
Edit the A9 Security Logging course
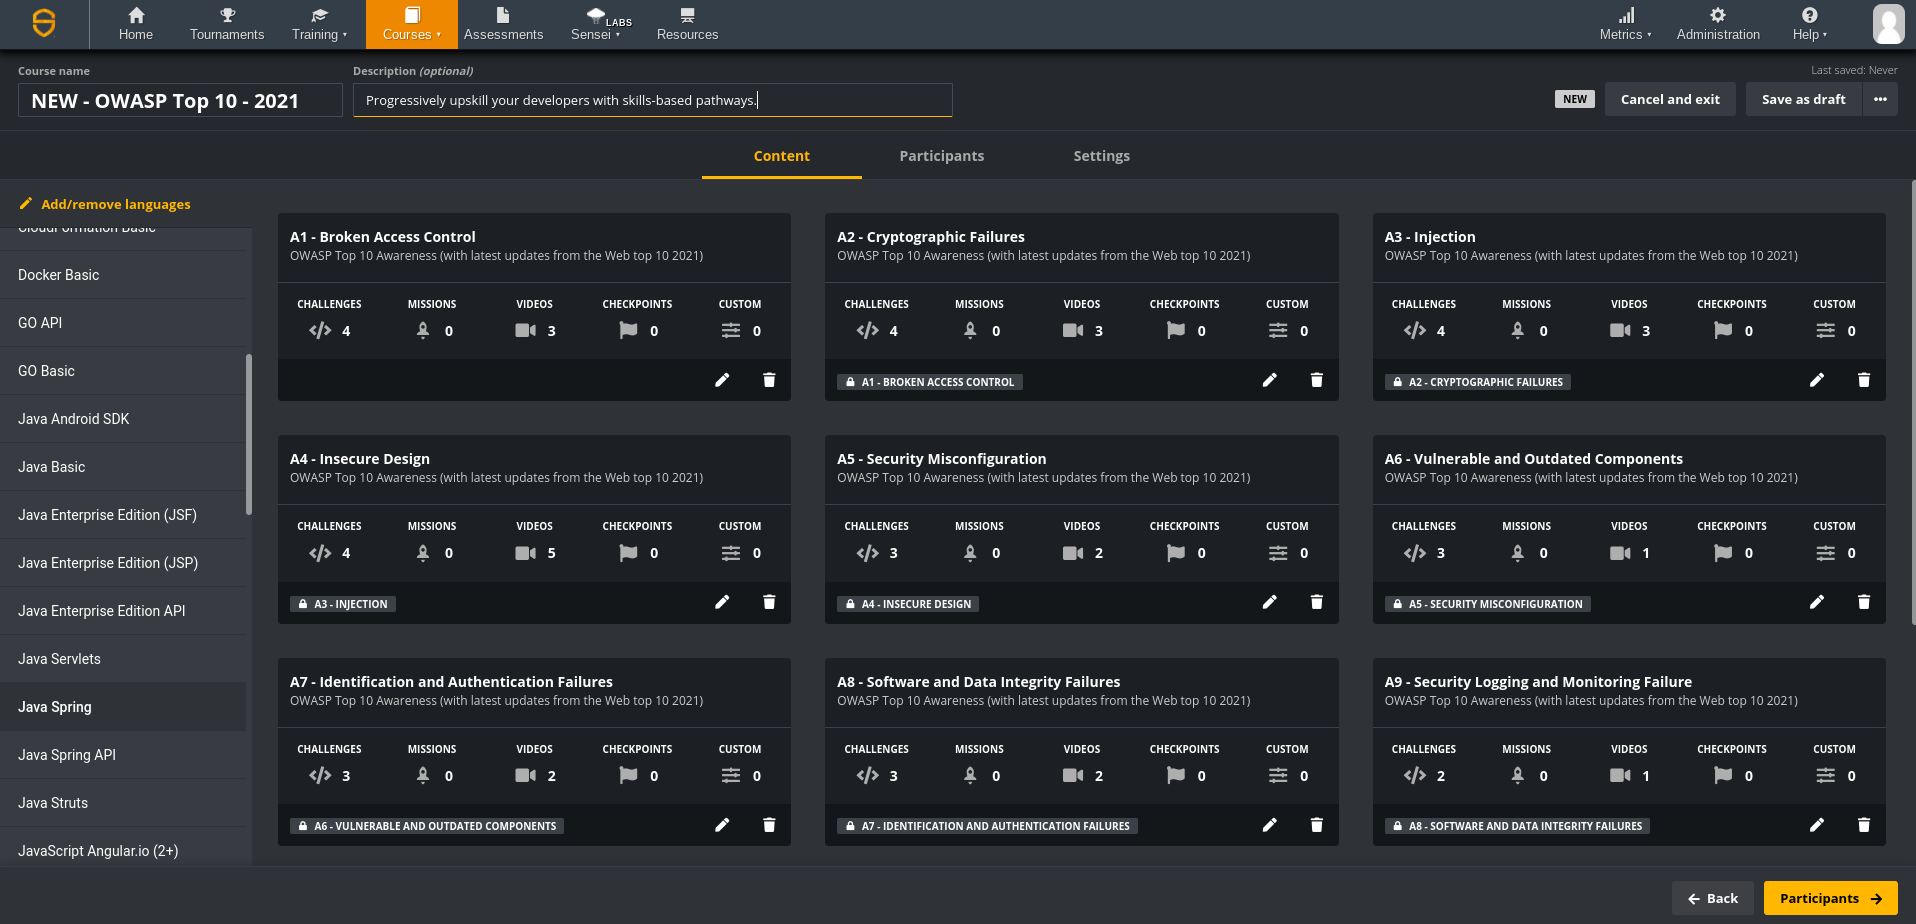(1817, 824)
